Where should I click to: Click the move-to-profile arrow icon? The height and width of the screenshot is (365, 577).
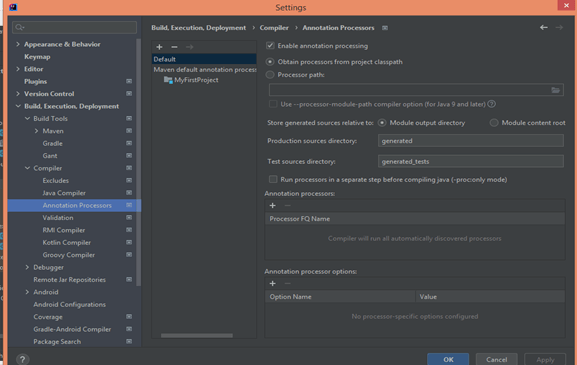click(190, 47)
